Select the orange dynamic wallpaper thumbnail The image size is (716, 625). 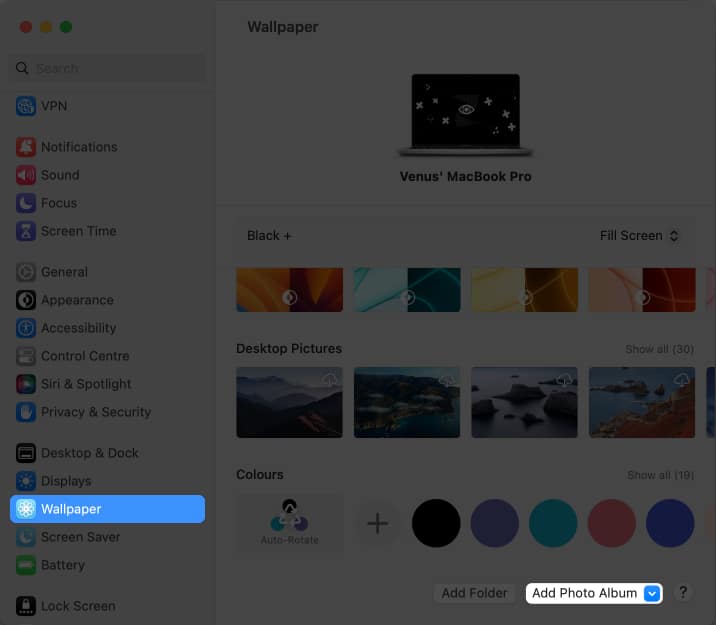coord(290,290)
